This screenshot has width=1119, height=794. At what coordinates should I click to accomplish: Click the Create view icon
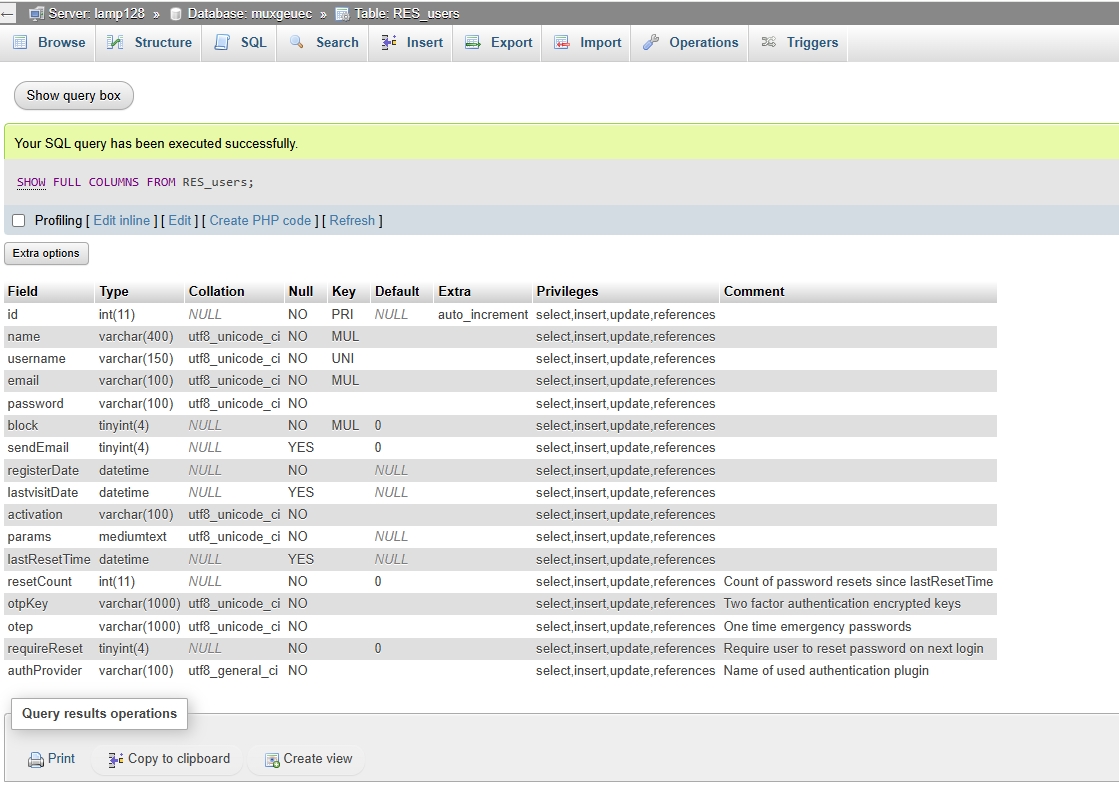click(x=271, y=760)
